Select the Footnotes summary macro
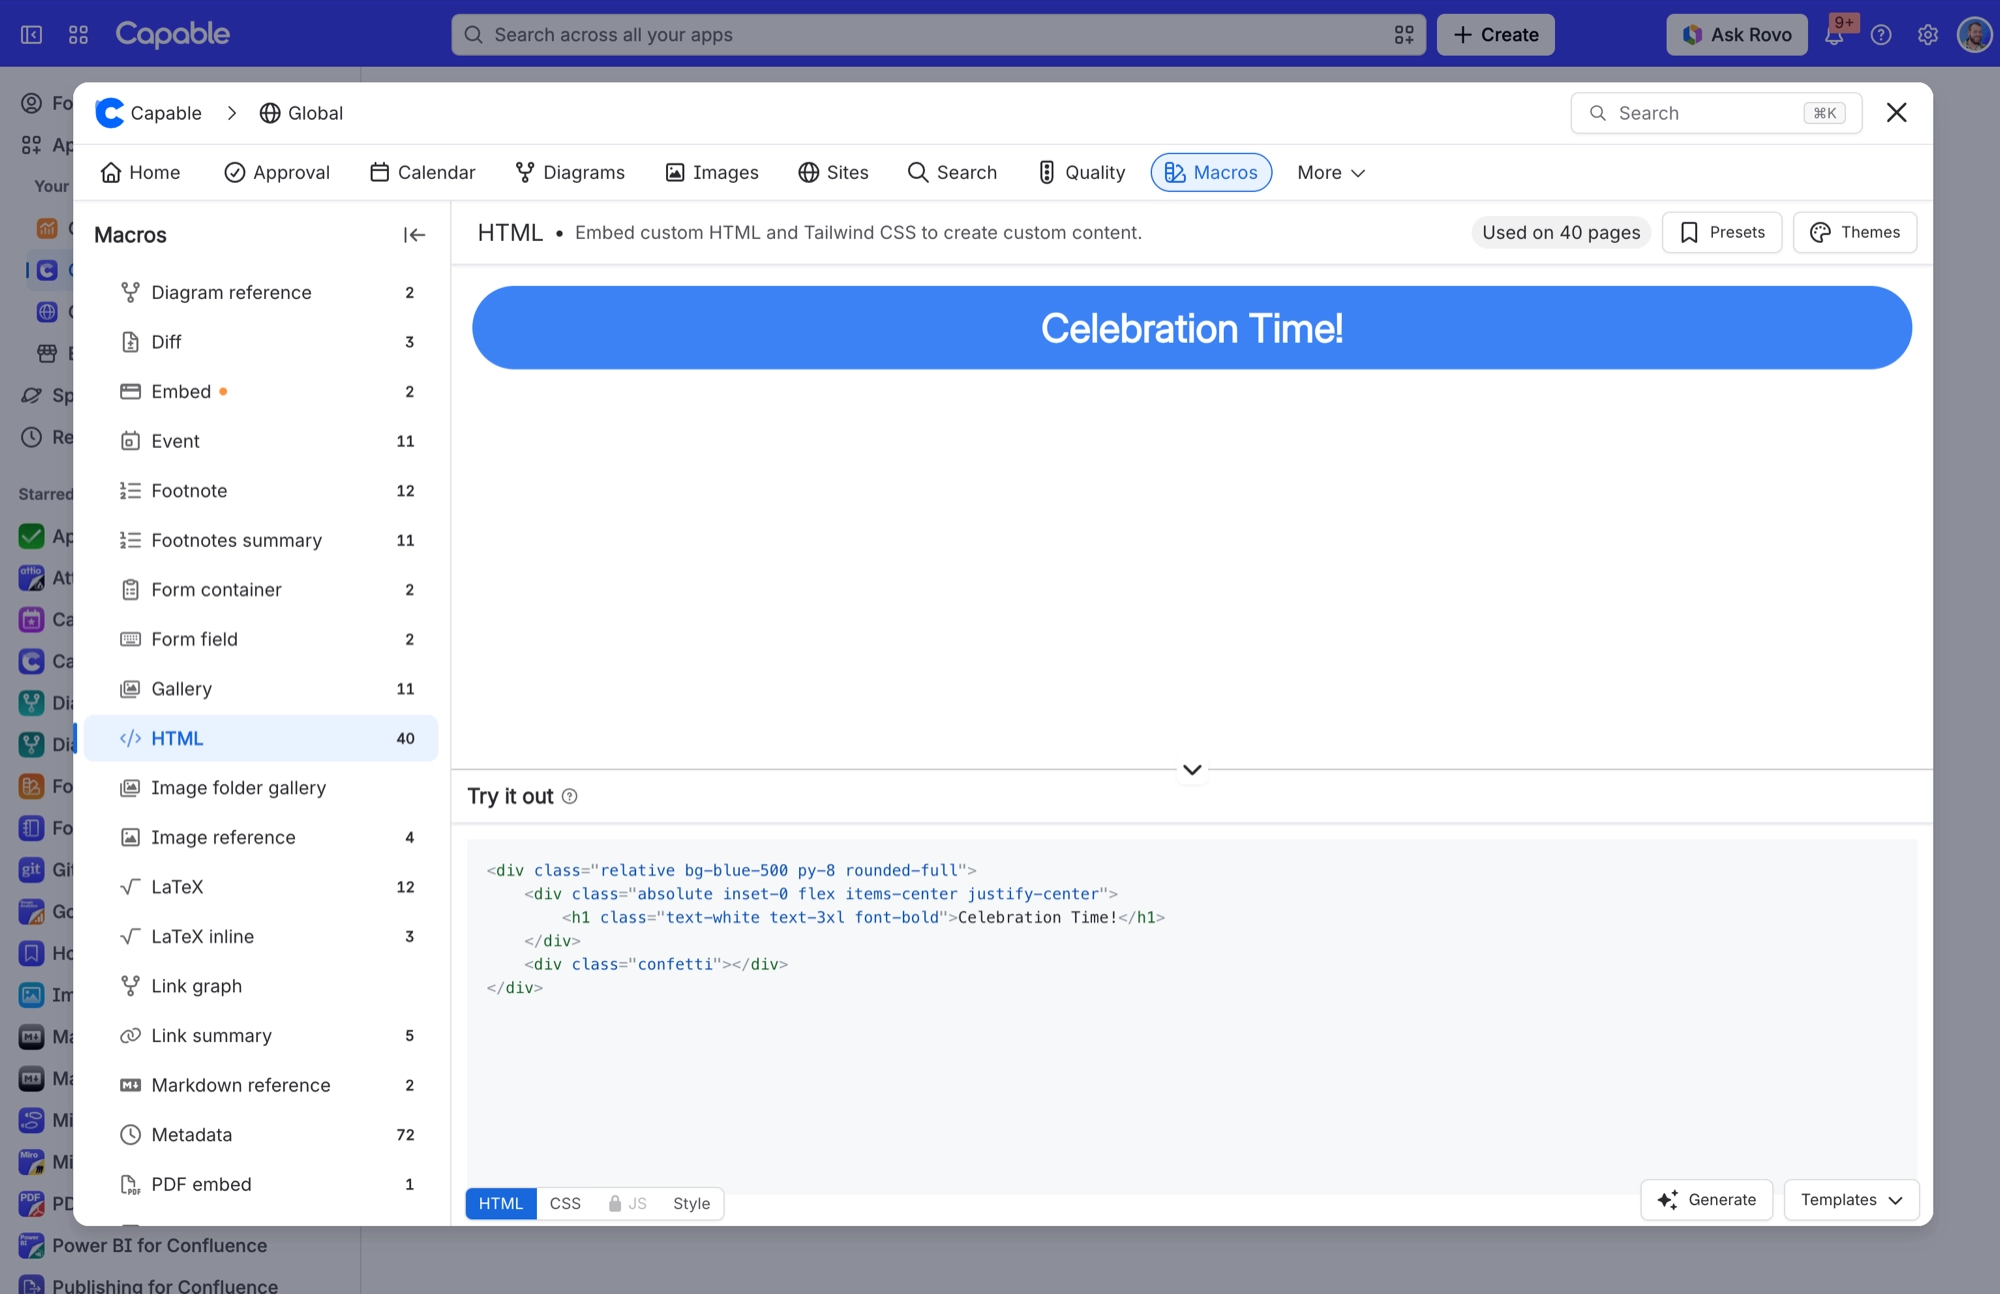Image resolution: width=2000 pixels, height=1294 pixels. pos(262,540)
